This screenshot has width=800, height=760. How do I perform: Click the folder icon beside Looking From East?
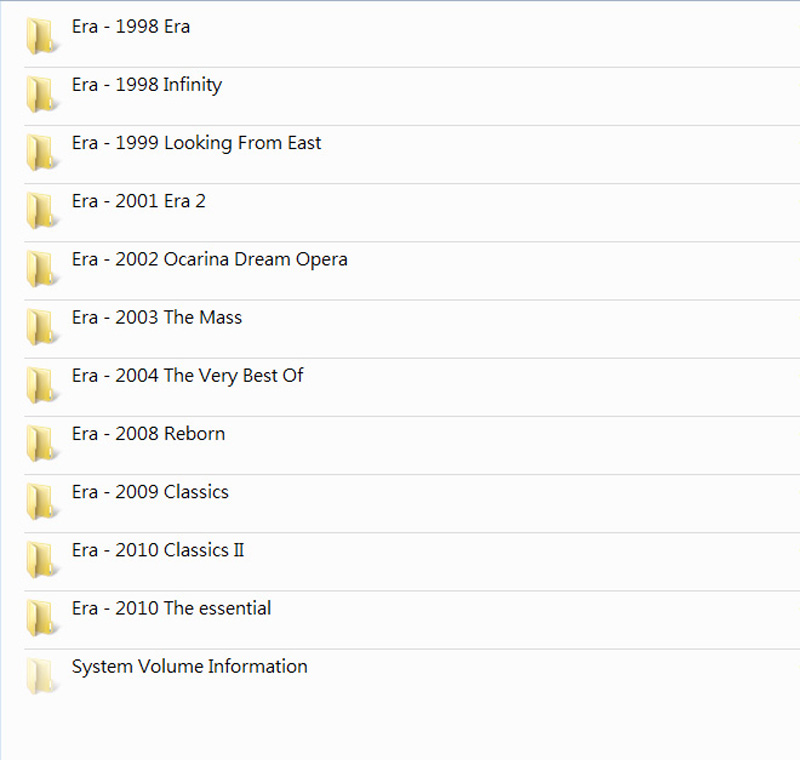click(41, 153)
